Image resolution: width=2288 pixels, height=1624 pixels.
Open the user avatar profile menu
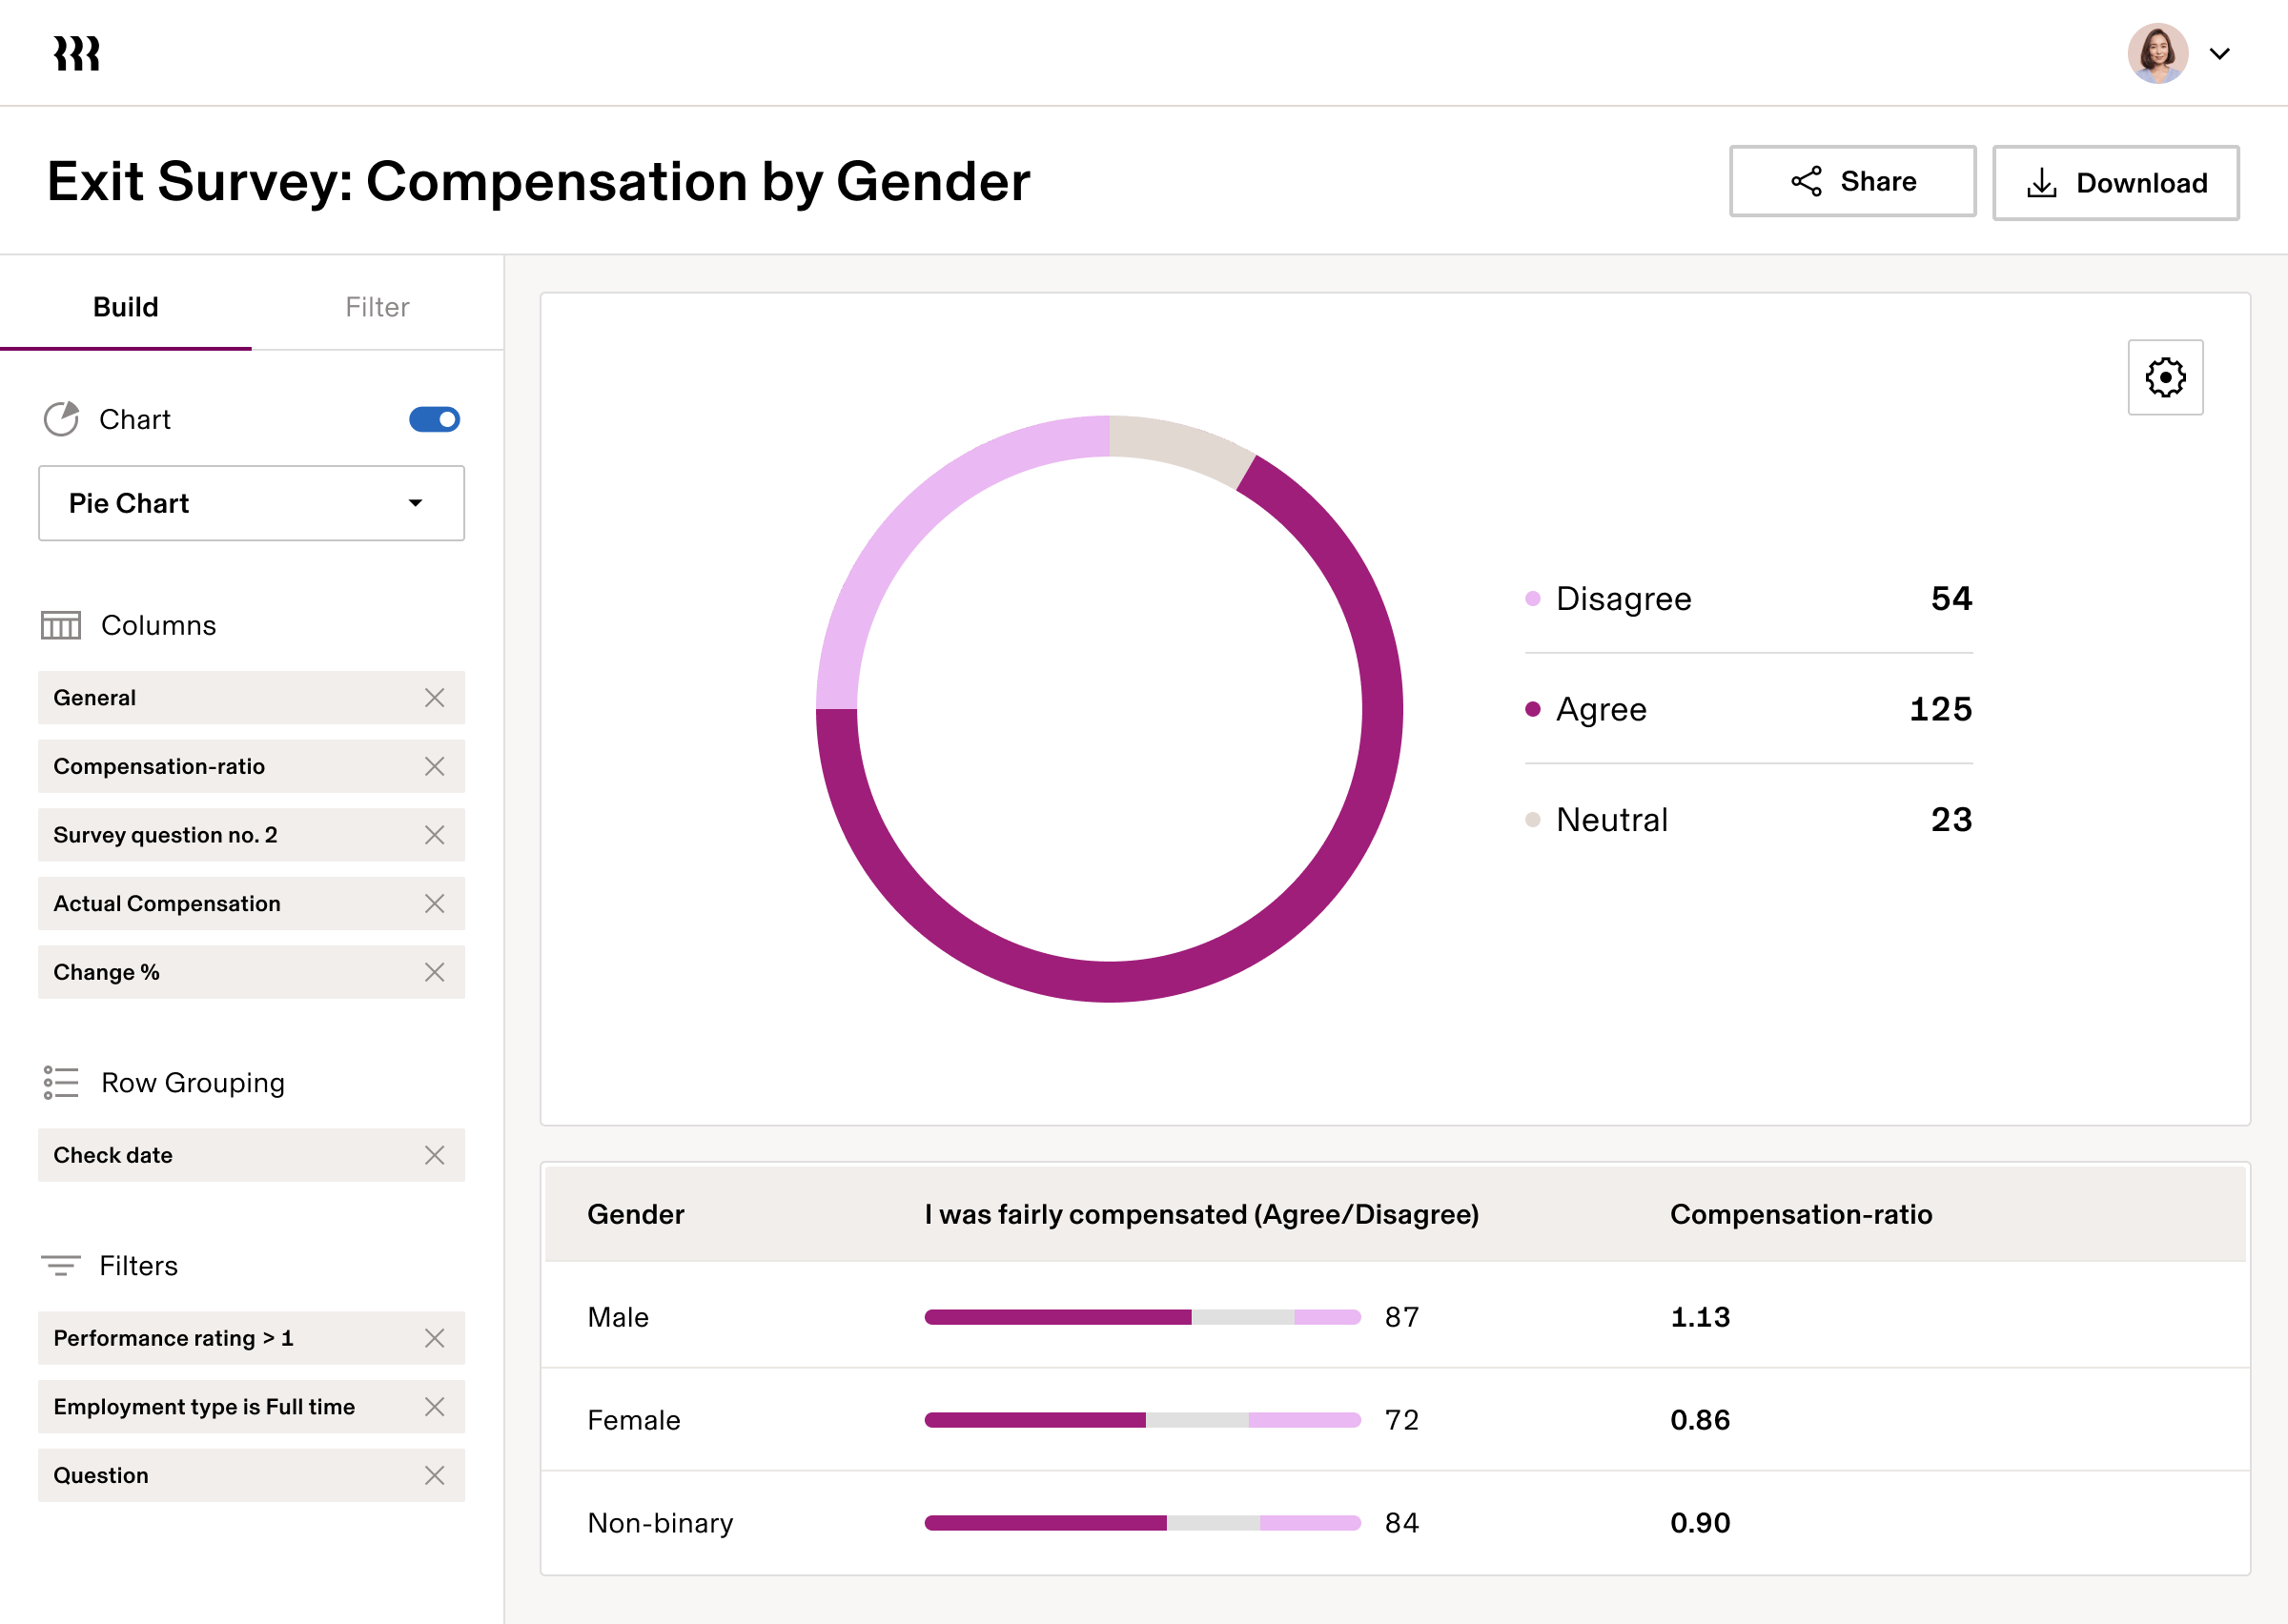(2157, 53)
